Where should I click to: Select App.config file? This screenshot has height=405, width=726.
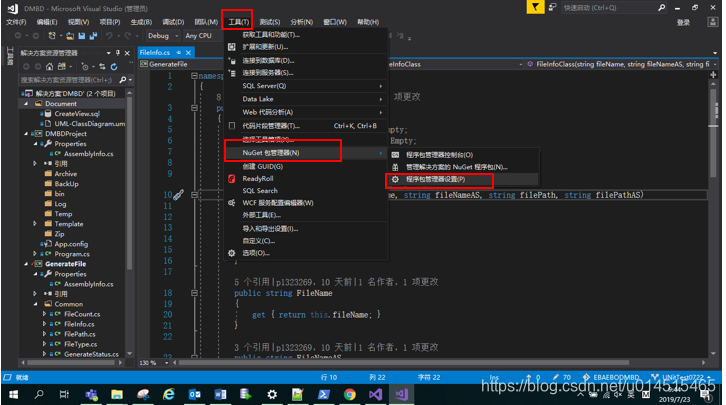(71, 244)
